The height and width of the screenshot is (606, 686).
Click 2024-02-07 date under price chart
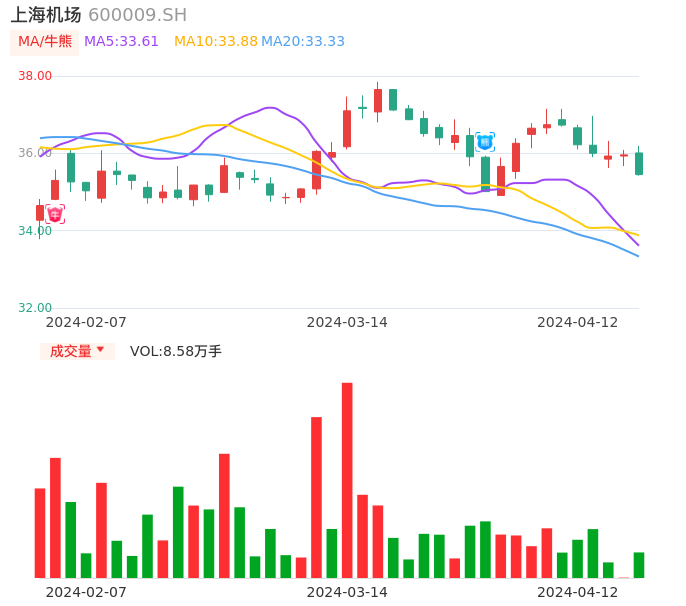[86, 322]
